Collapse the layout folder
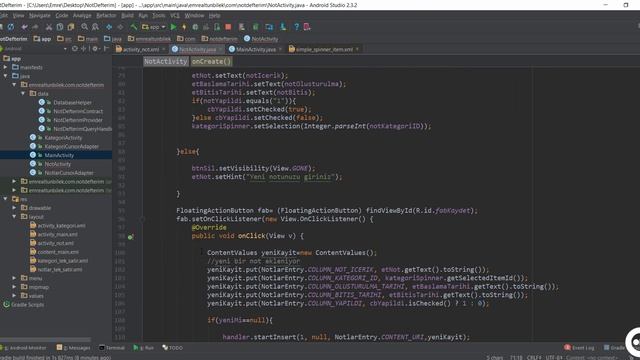Viewport: 640px width, 360px height. (14, 216)
